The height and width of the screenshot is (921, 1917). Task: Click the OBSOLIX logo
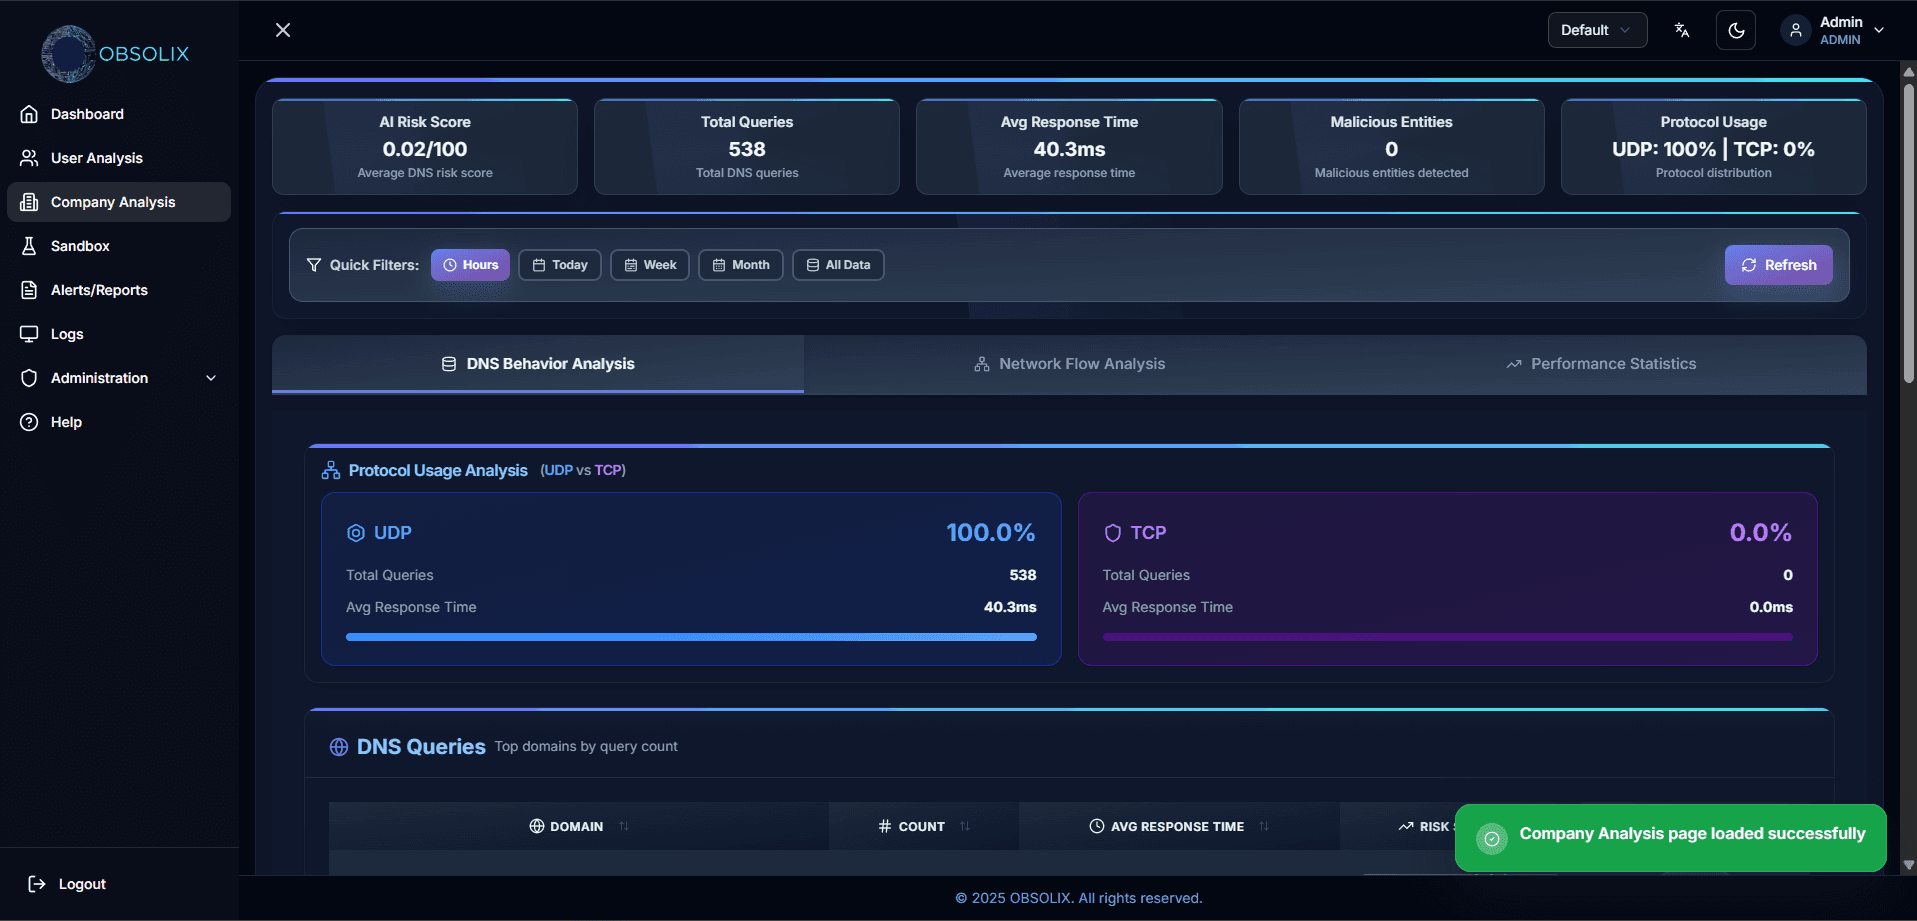tap(115, 54)
